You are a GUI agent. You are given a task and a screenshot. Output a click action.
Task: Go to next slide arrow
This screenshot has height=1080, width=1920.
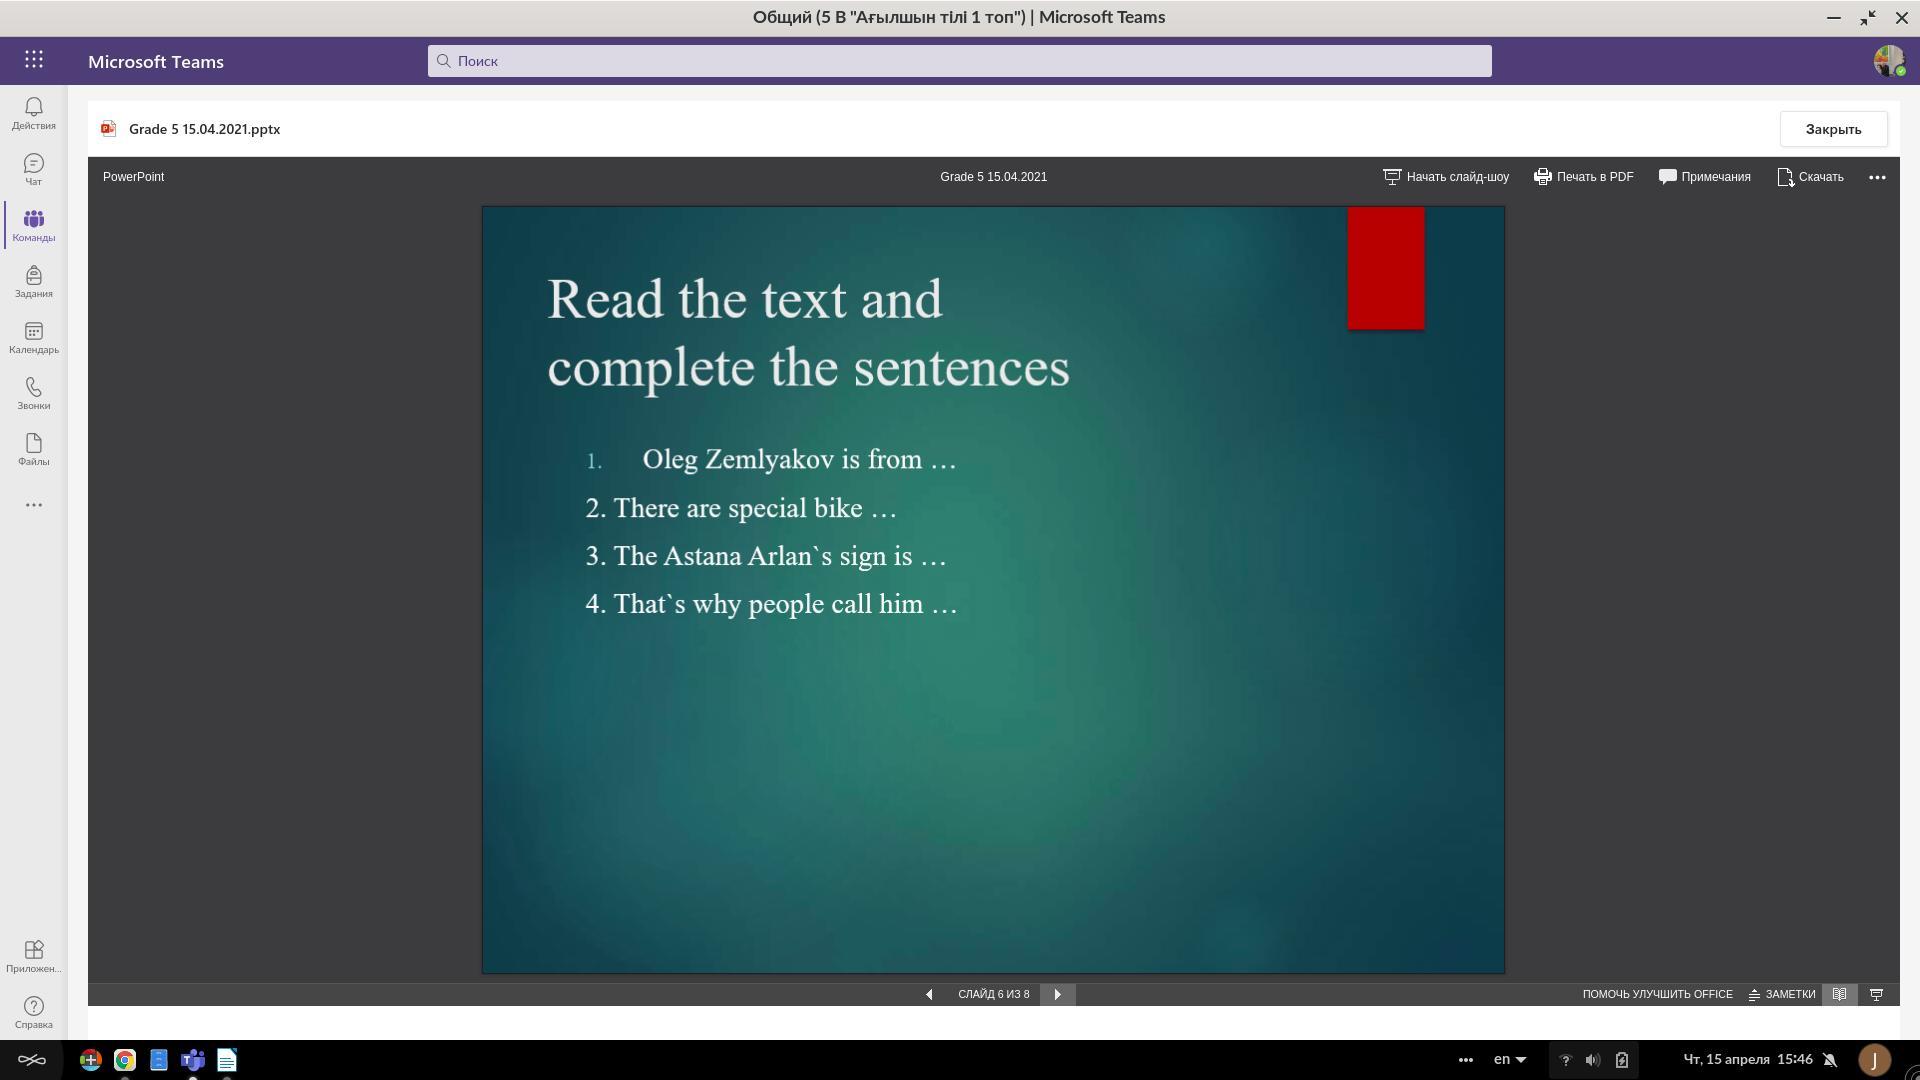[1057, 994]
